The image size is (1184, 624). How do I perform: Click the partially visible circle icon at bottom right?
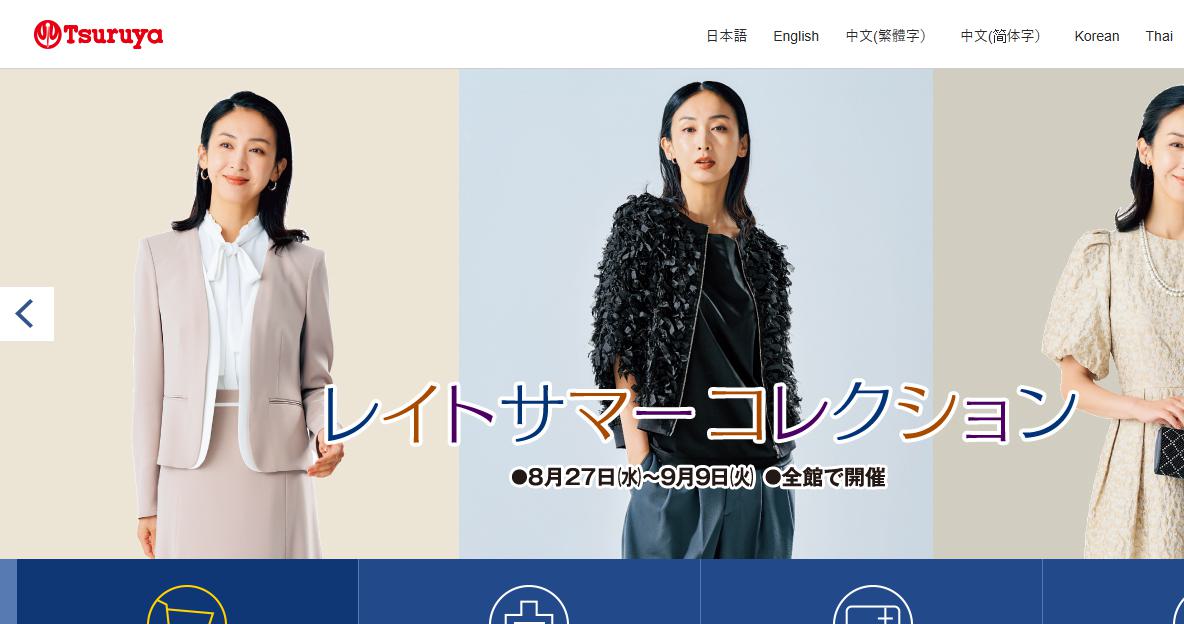(x=1179, y=607)
